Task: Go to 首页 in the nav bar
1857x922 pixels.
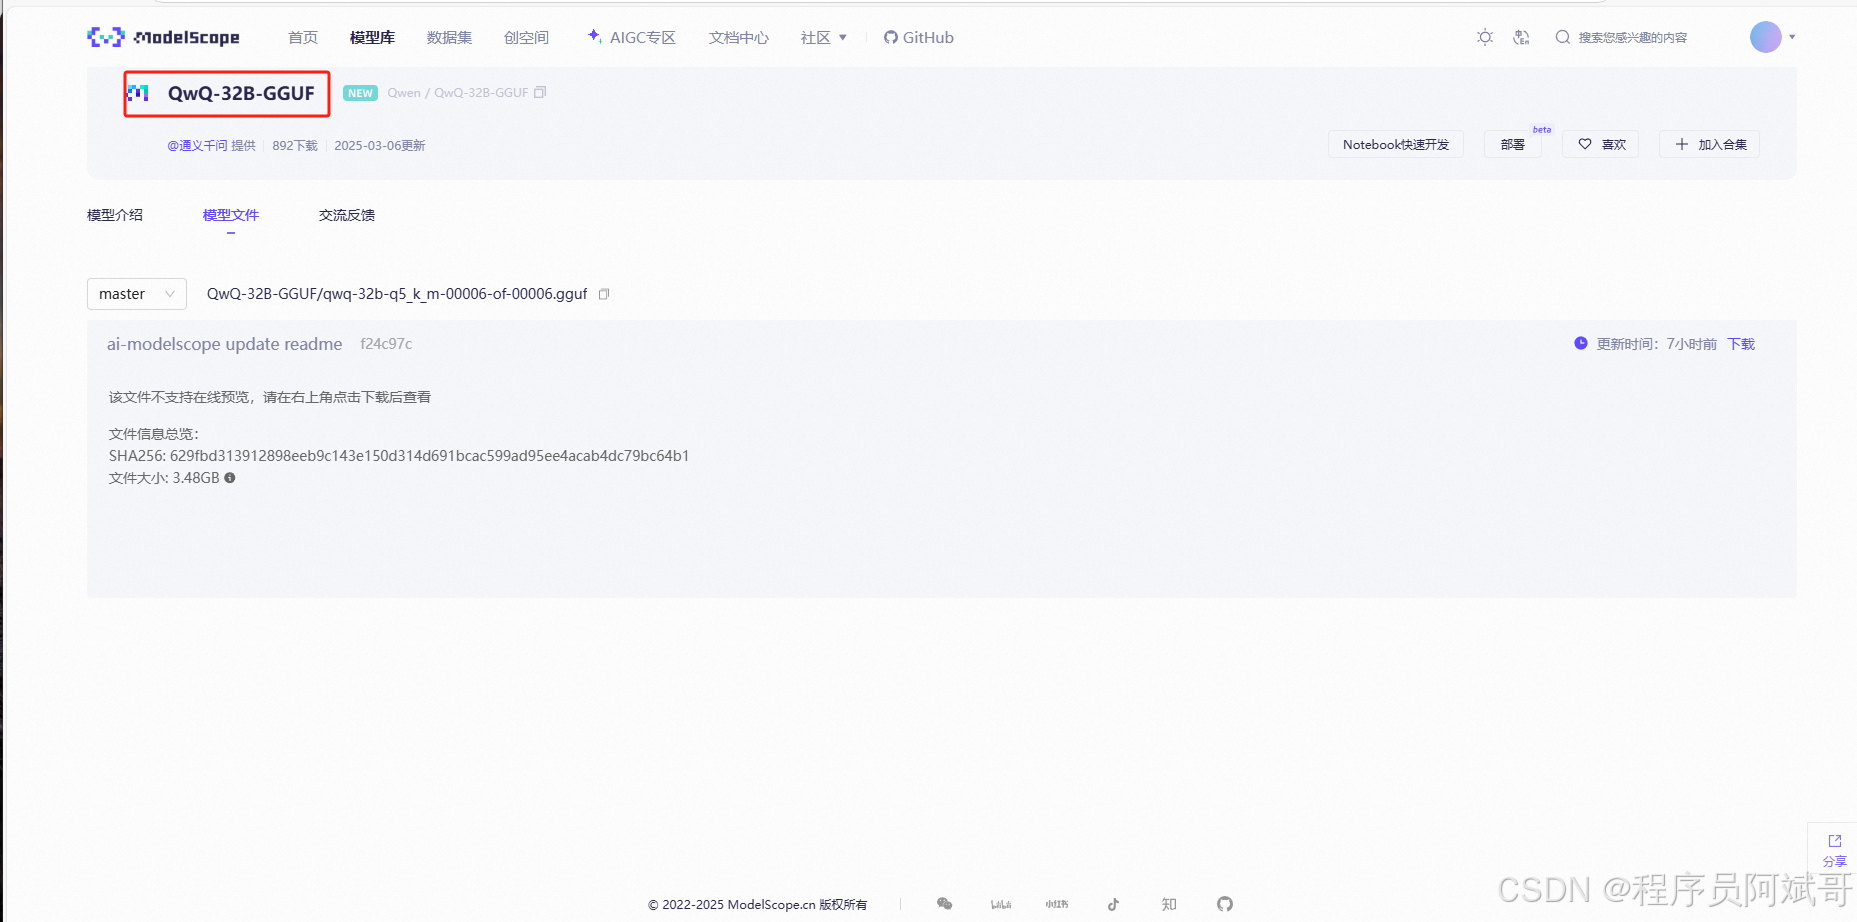Action: 303,37
